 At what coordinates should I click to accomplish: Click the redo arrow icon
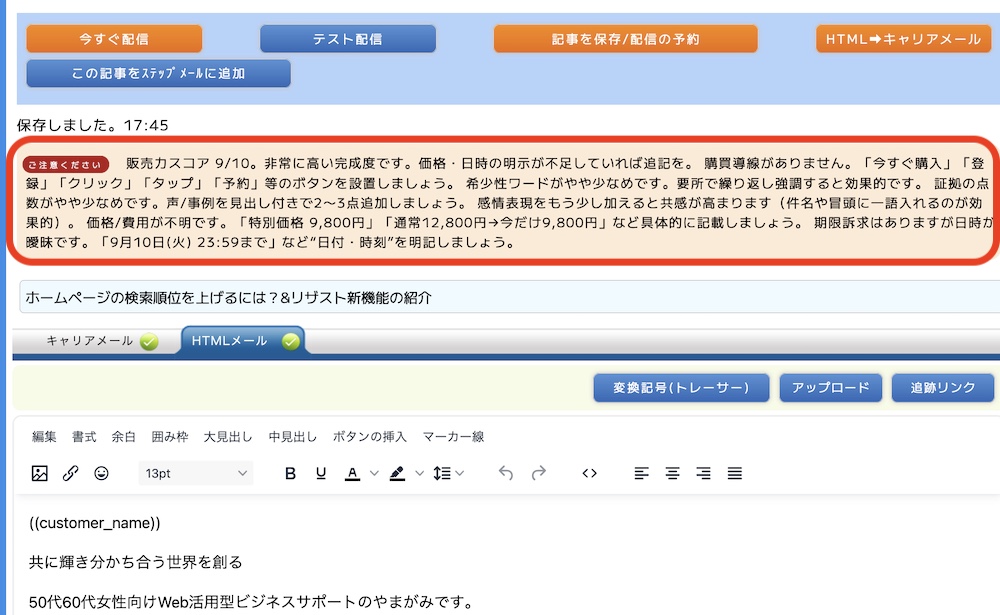tap(539, 474)
